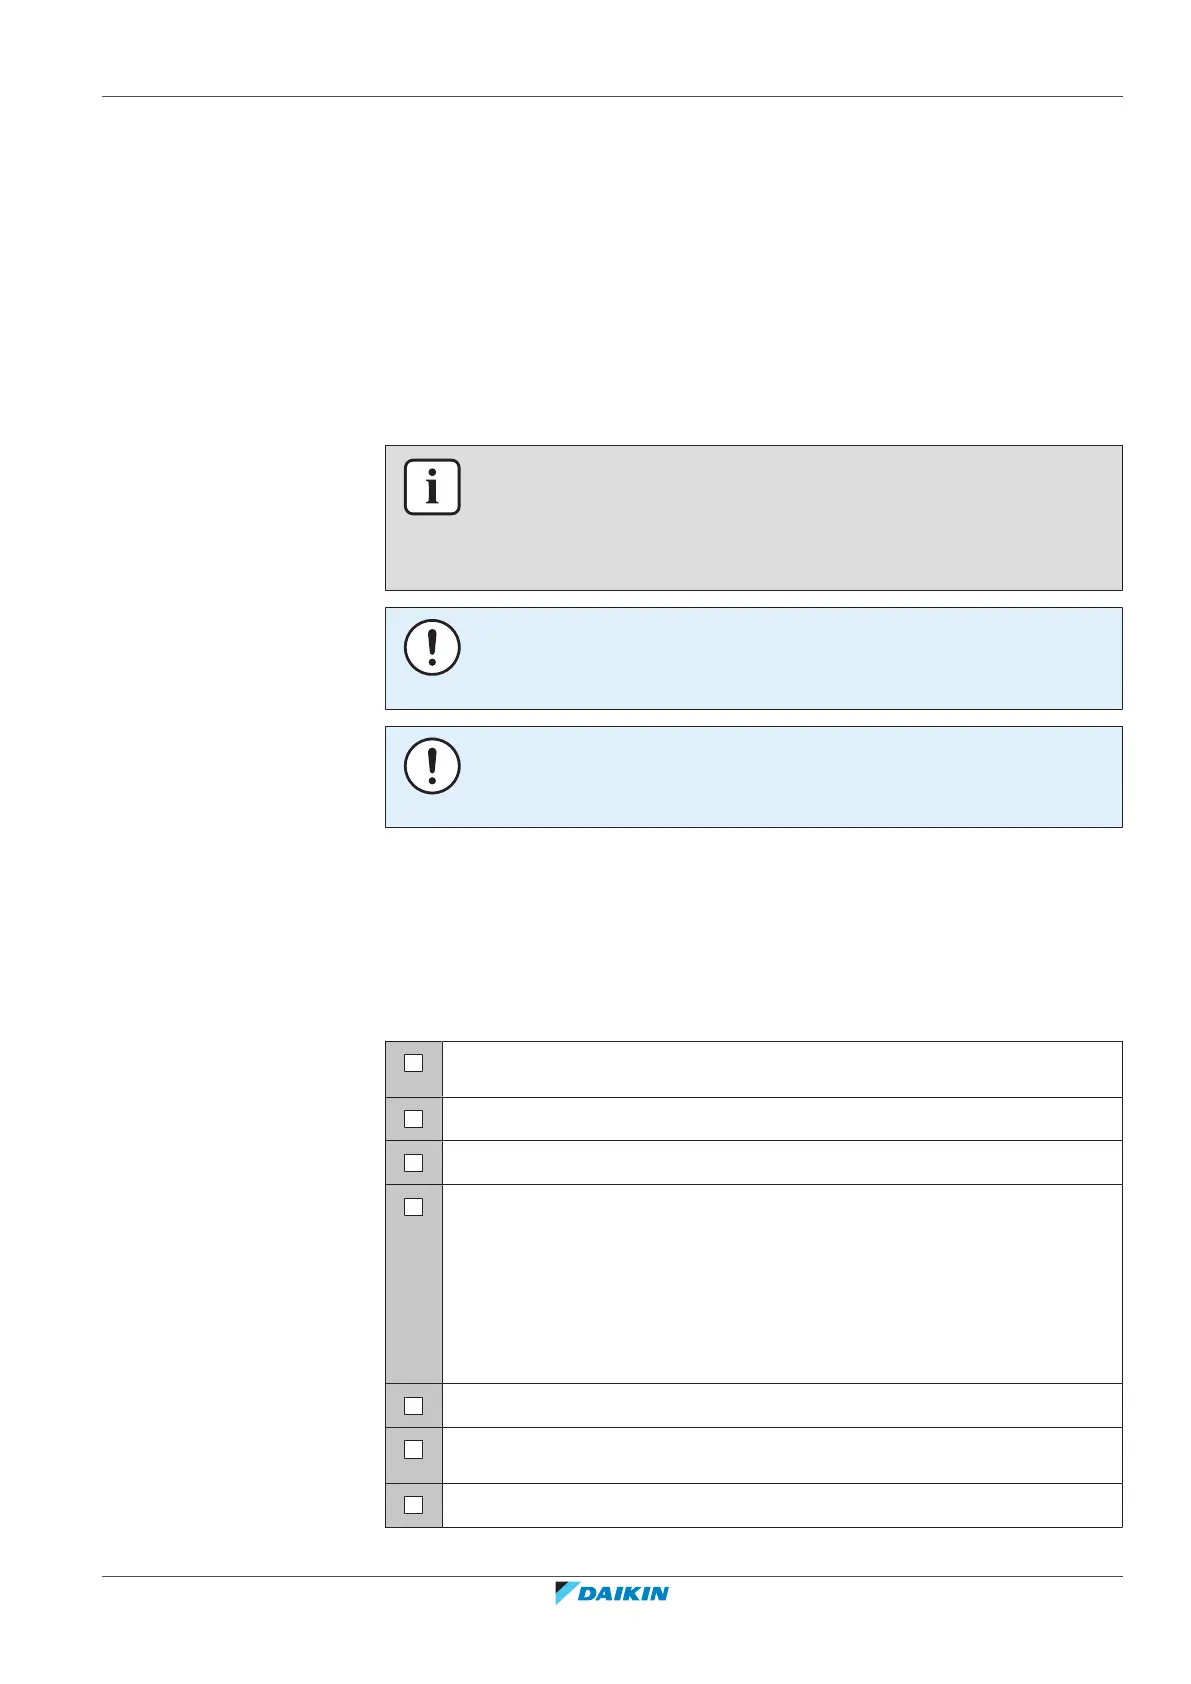This screenshot has width=1191, height=1684.
Task: Tick the second checklist checkbox
Action: (413, 1119)
